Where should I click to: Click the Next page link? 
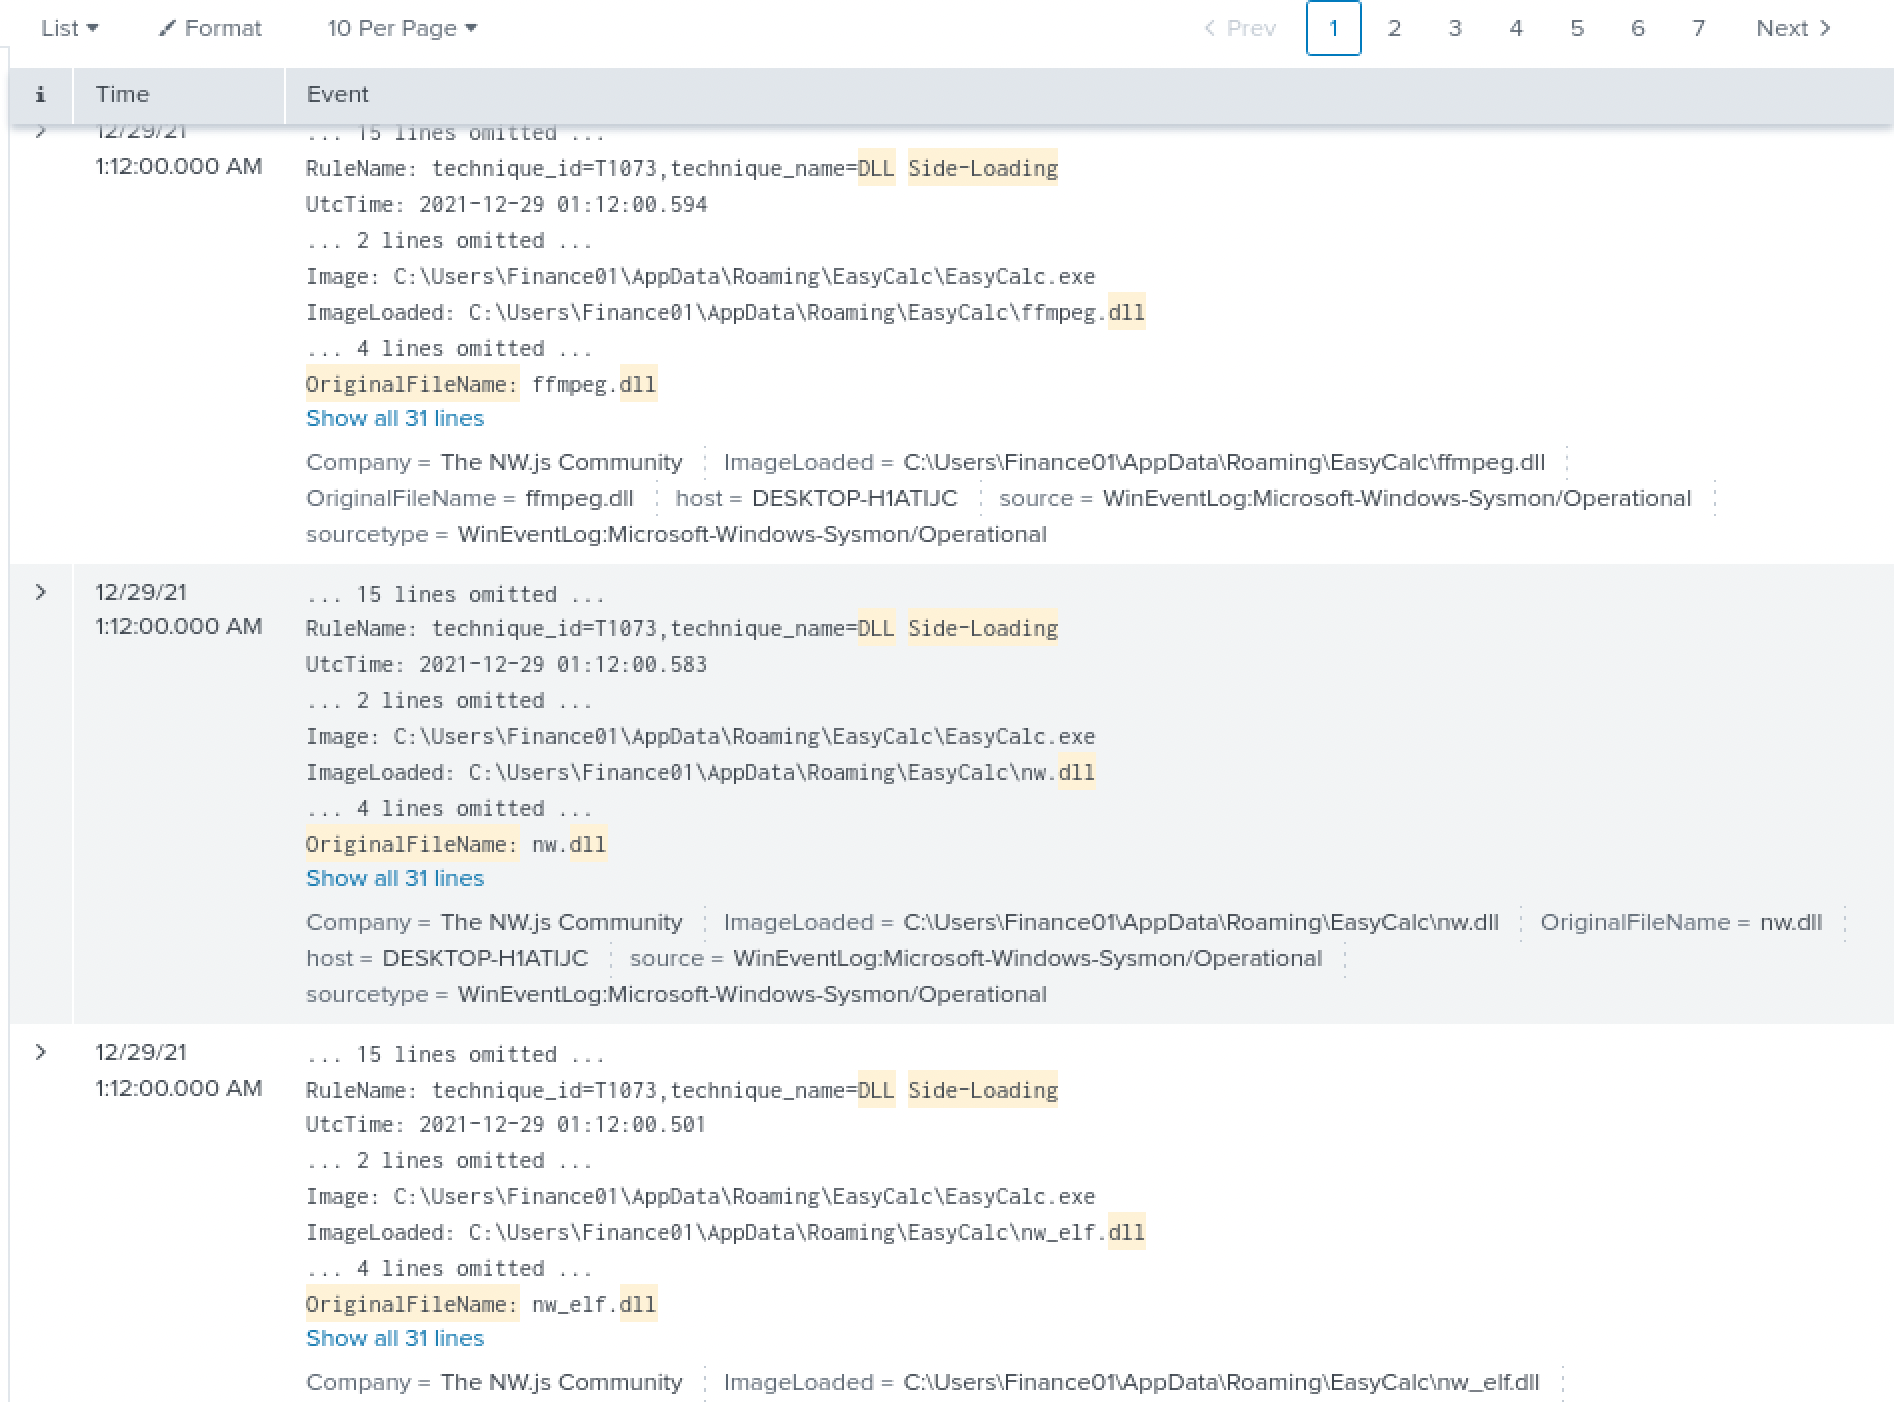coord(1794,28)
